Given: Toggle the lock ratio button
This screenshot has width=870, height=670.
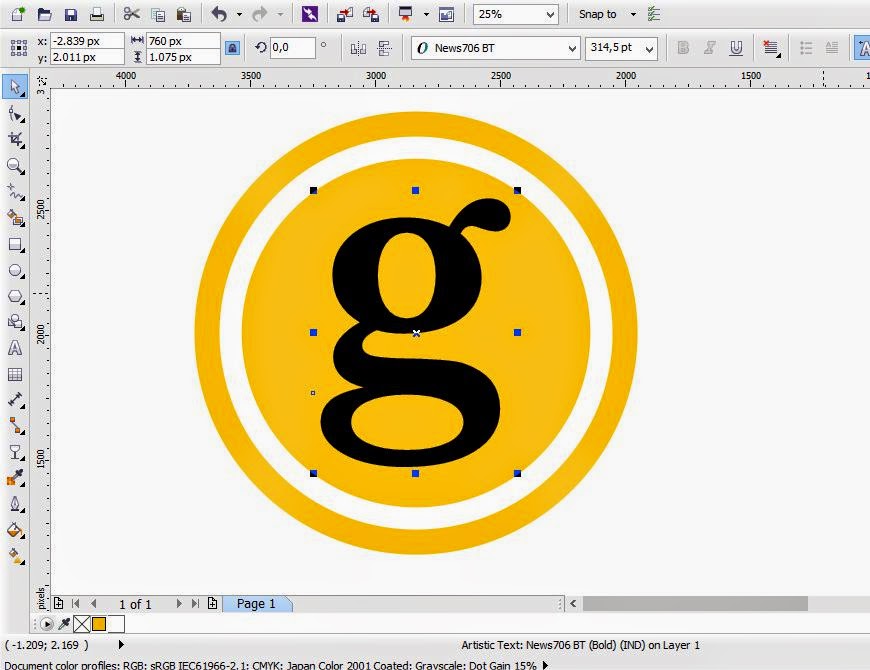Looking at the screenshot, I should click(x=232, y=48).
